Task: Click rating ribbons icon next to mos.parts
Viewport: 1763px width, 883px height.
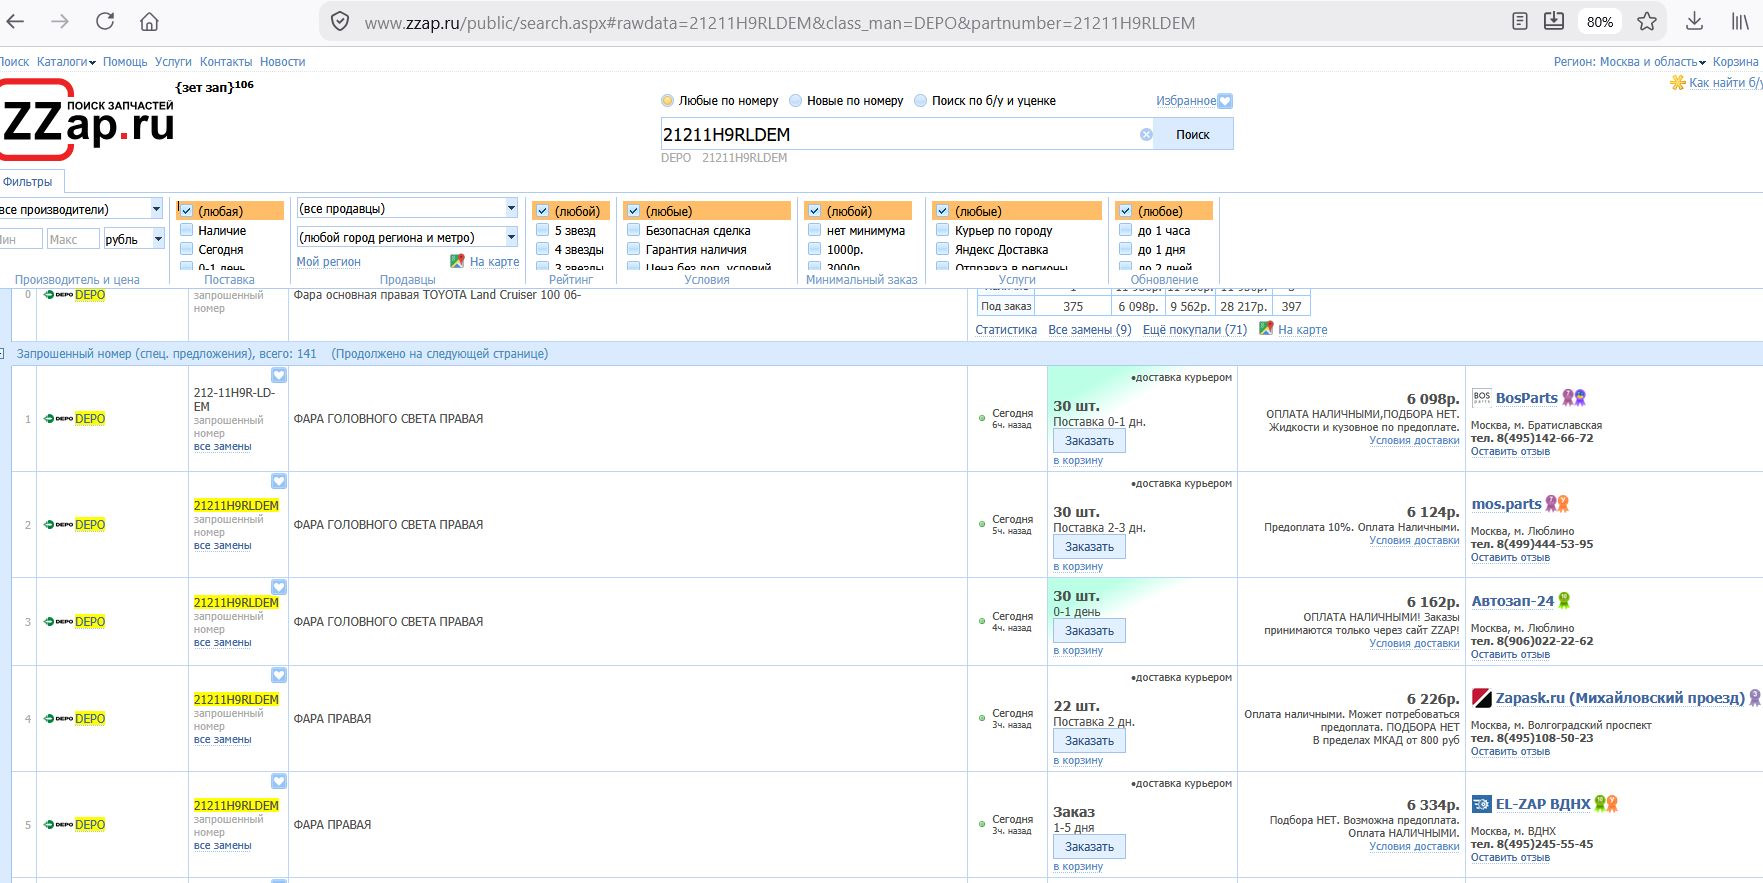Action: [1557, 504]
